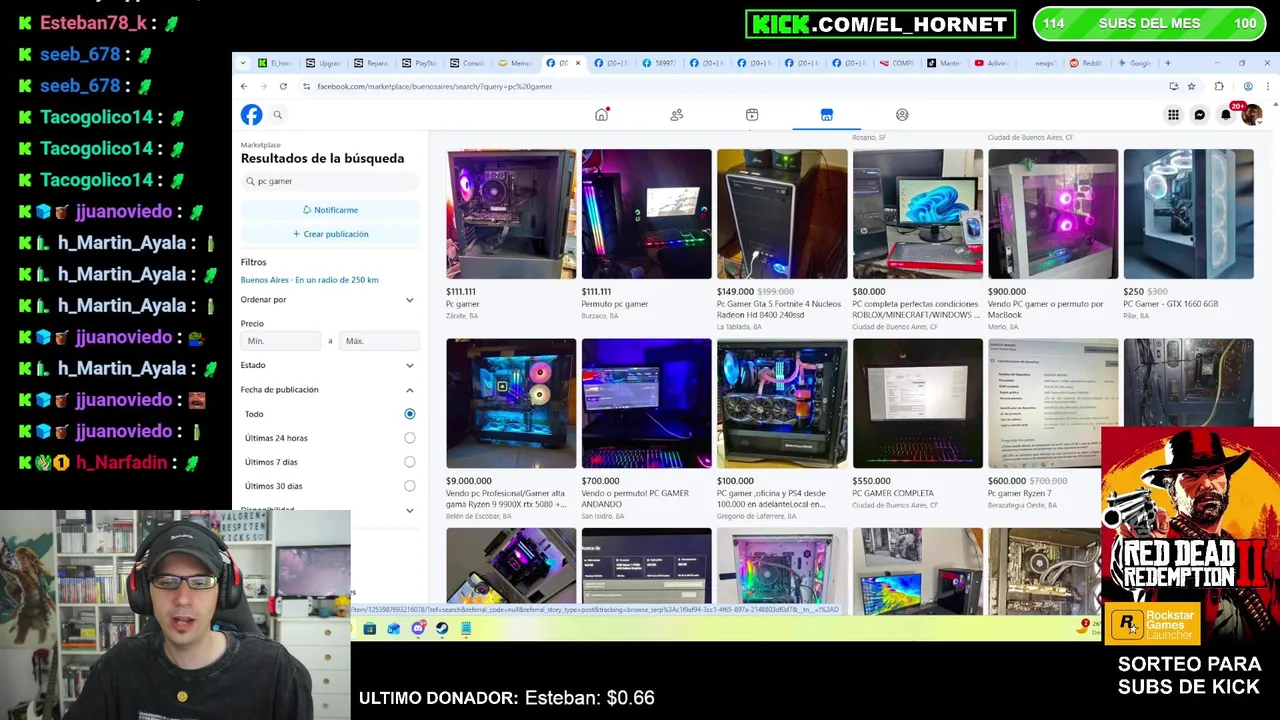Select 'Últimos 7 días' radio button

coord(409,462)
